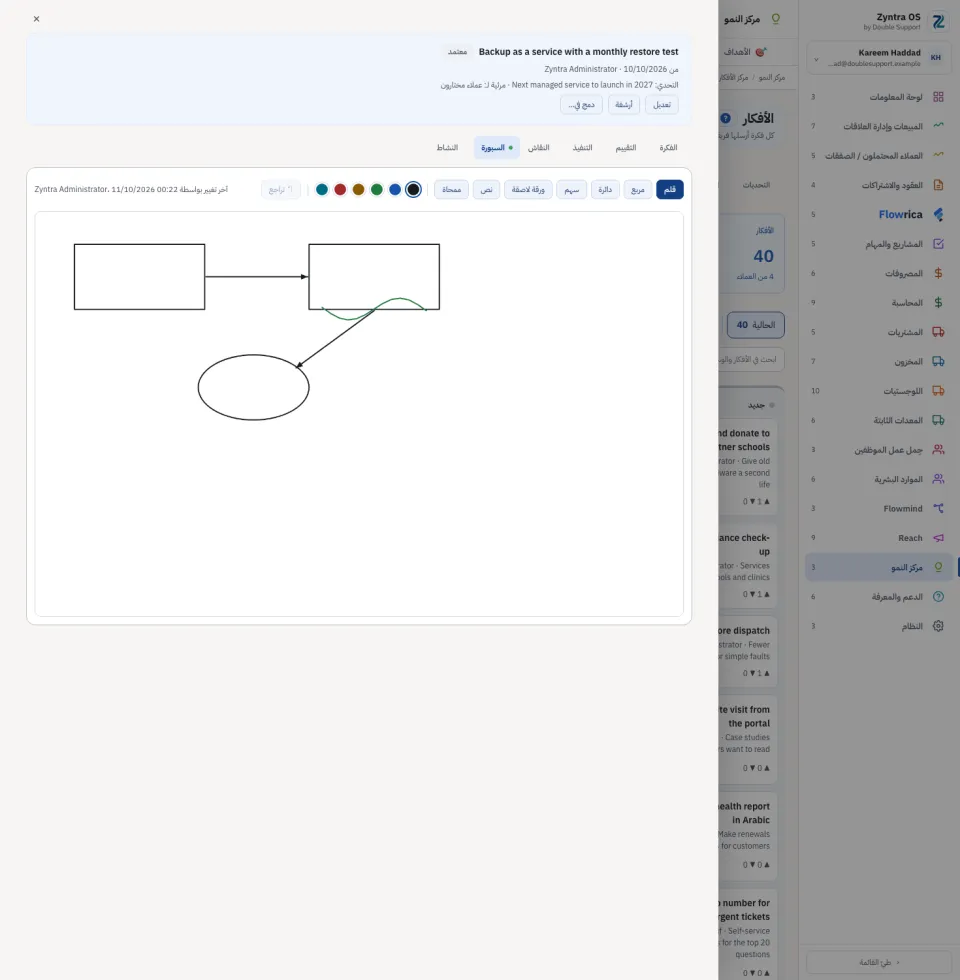This screenshot has width=960, height=980.
Task: Click the blue help icon beside الأفكار heading
Action: pos(726,118)
